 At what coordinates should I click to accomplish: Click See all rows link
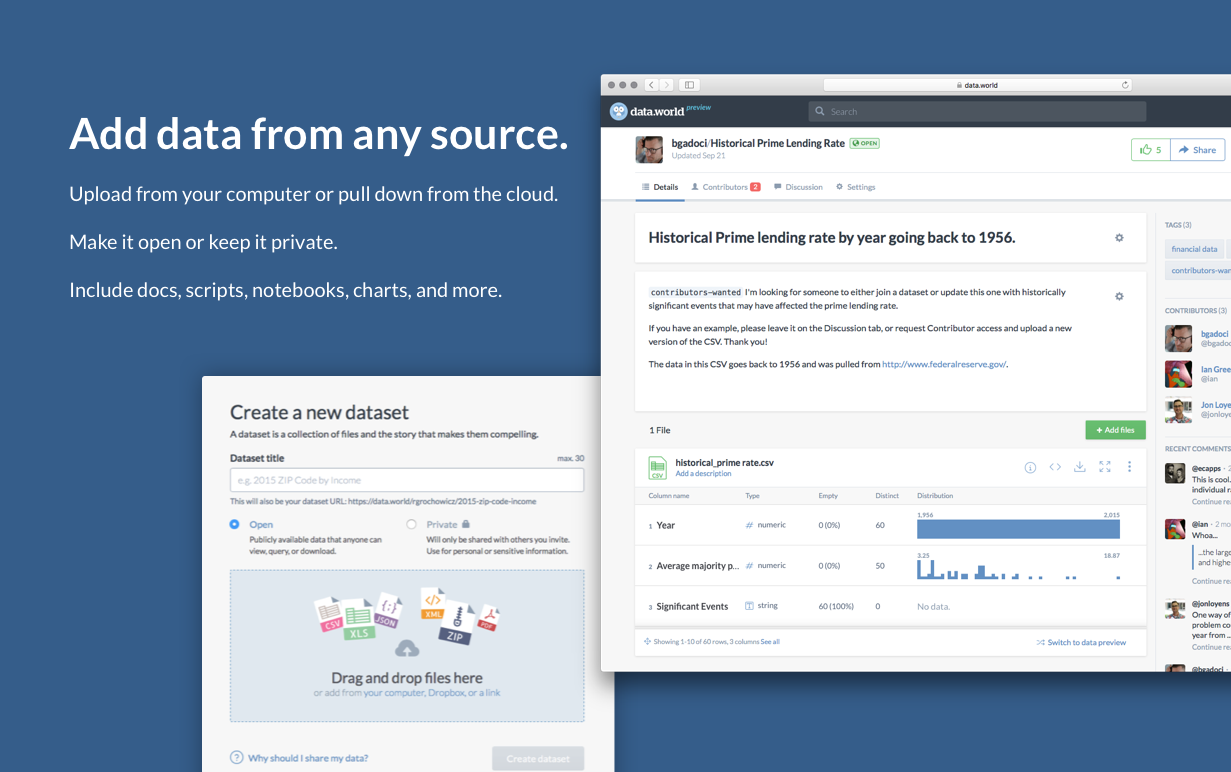[770, 642]
